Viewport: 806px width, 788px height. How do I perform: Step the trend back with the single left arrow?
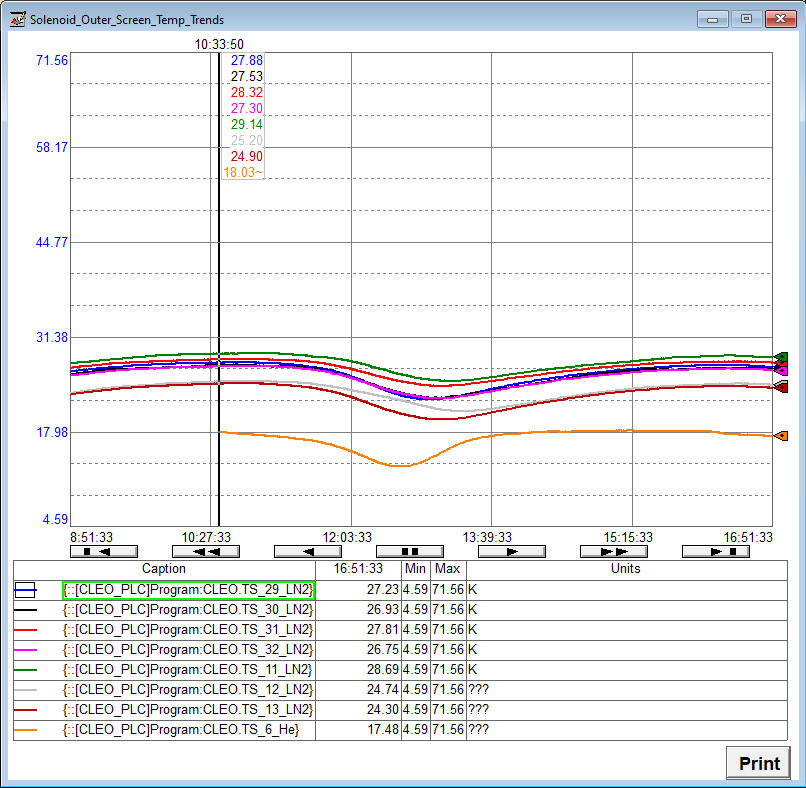[x=308, y=551]
